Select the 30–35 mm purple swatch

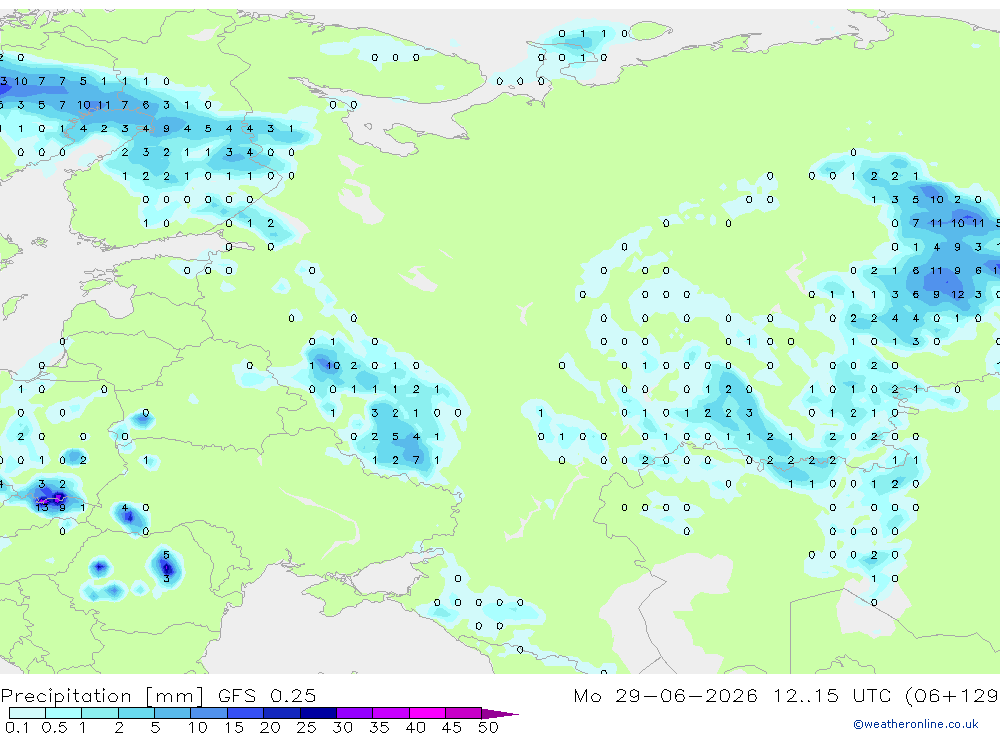[354, 713]
